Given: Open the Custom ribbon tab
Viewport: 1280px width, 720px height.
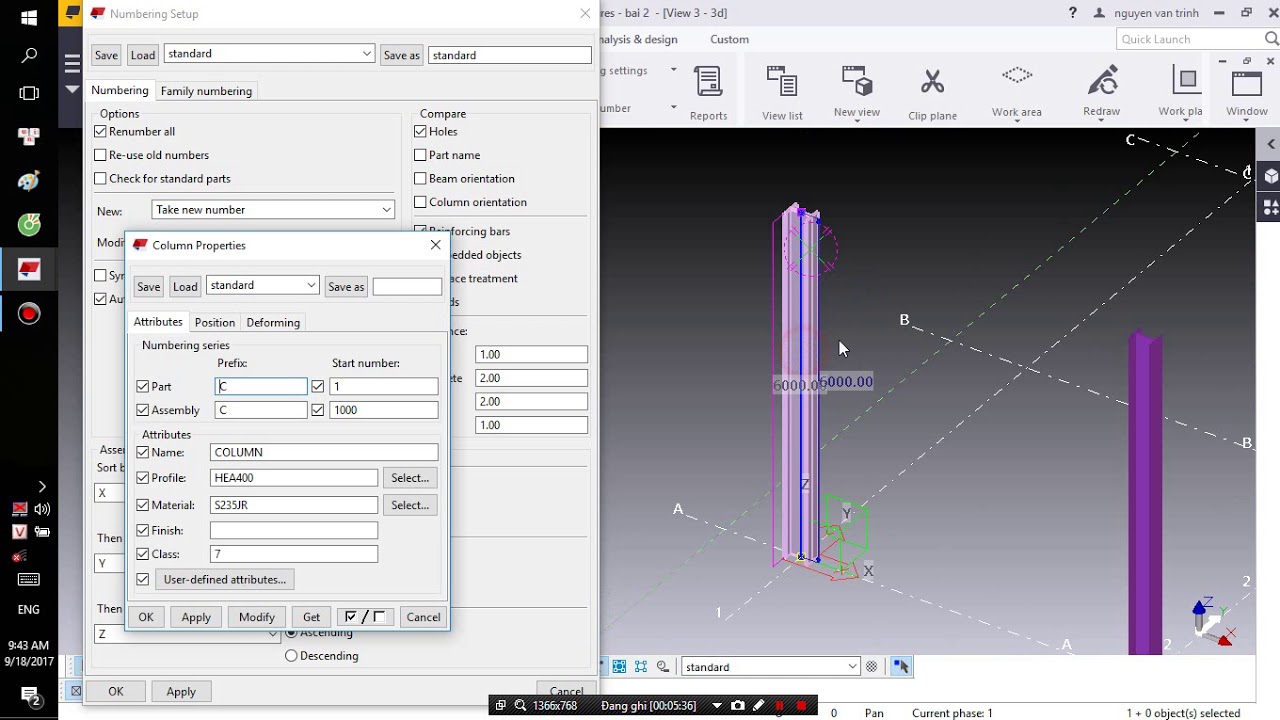Looking at the screenshot, I should point(729,40).
